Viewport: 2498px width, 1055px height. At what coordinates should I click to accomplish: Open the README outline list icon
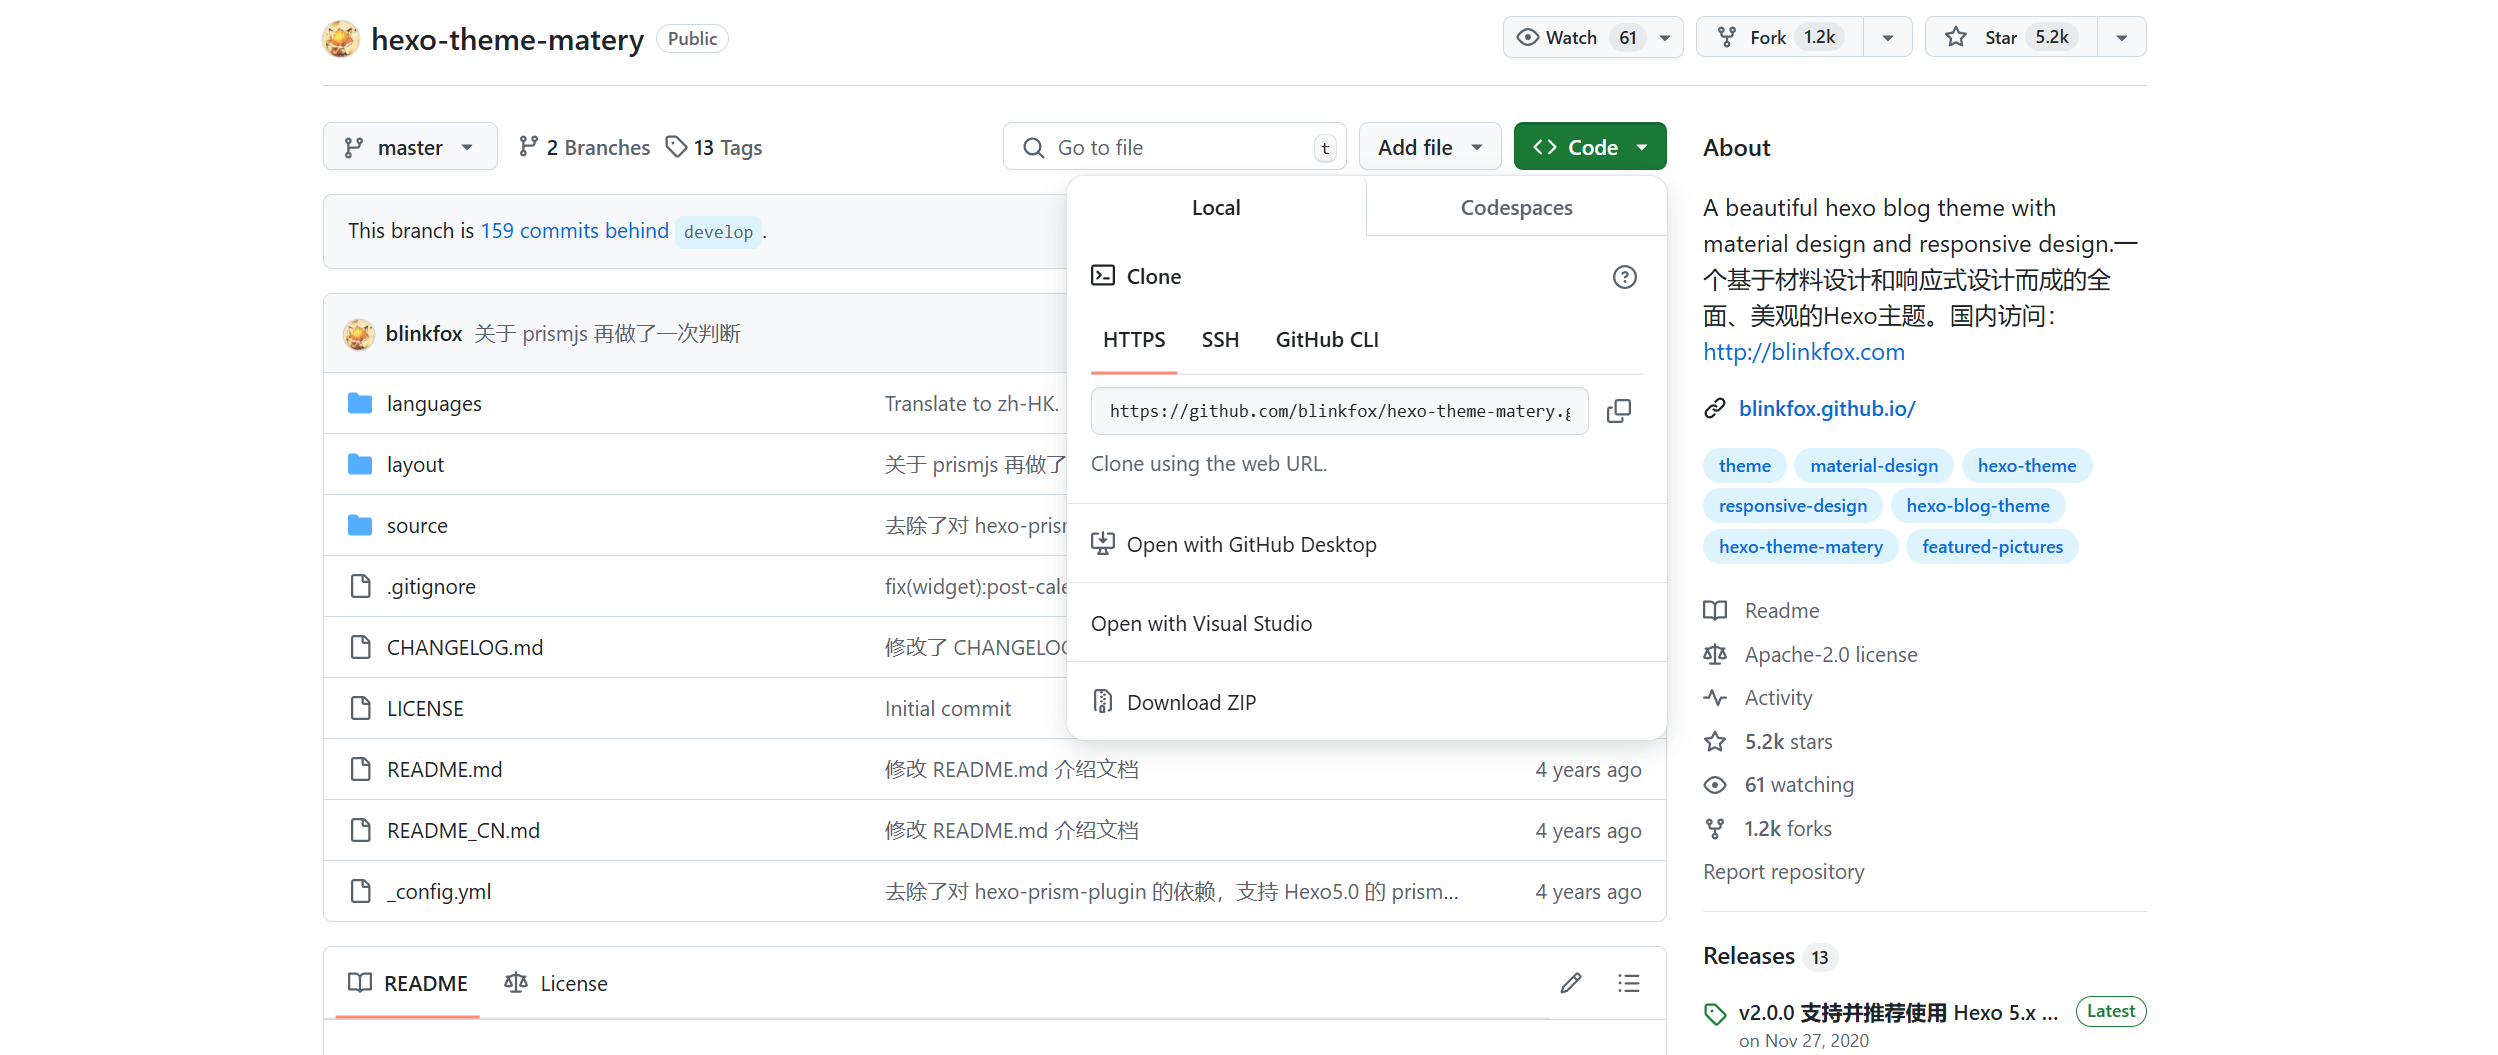pos(1628,983)
